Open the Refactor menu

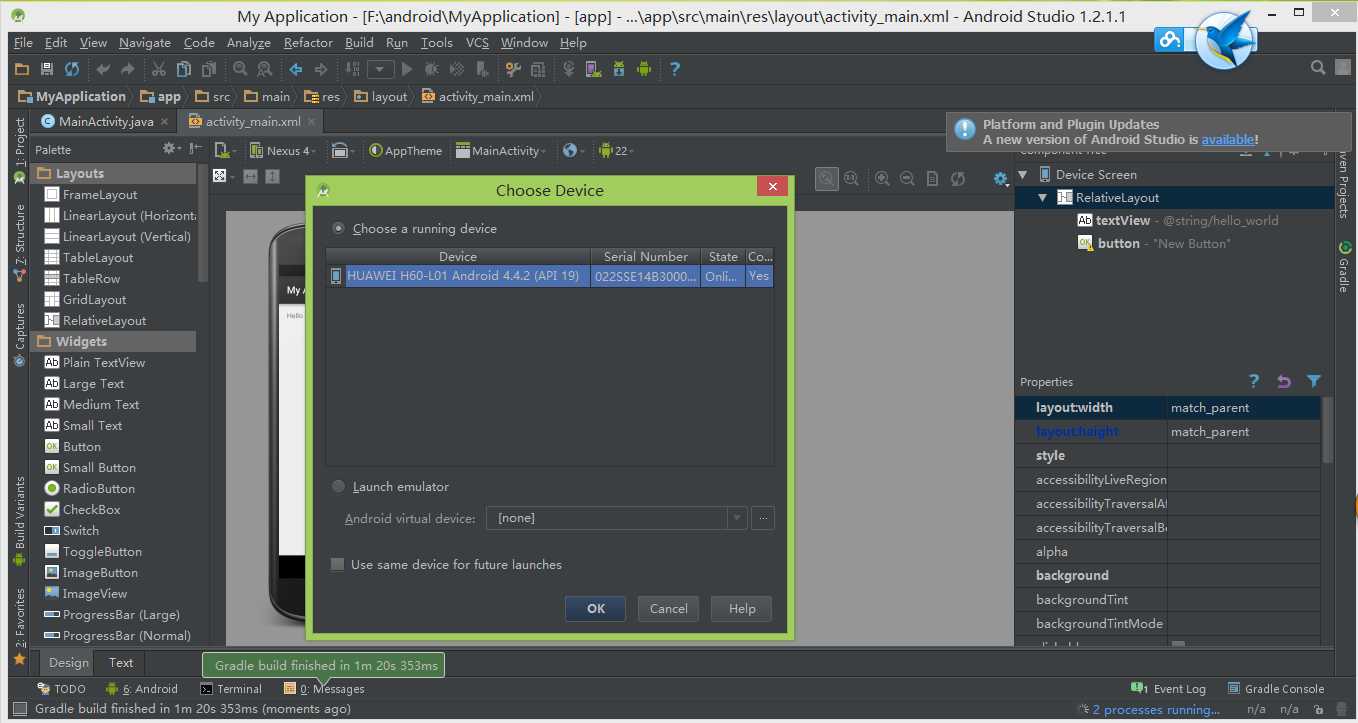(308, 42)
